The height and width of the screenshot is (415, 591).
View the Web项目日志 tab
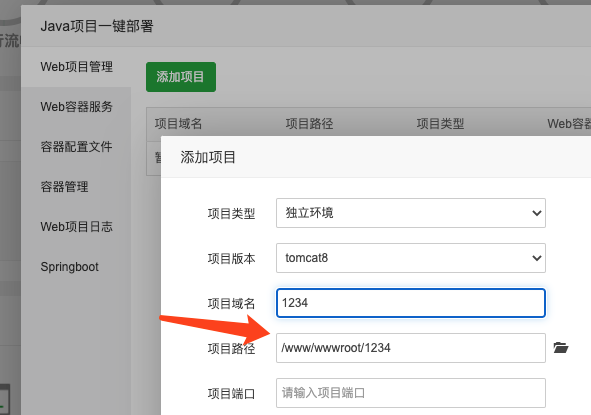coord(76,227)
